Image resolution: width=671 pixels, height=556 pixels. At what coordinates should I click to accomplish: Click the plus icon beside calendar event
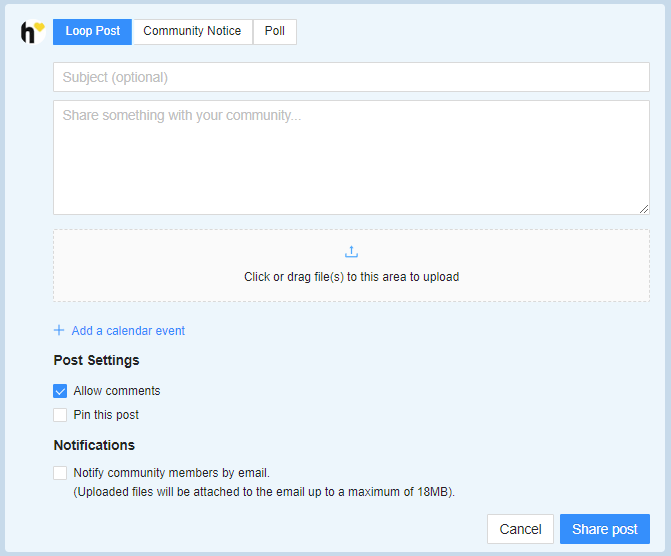[59, 330]
